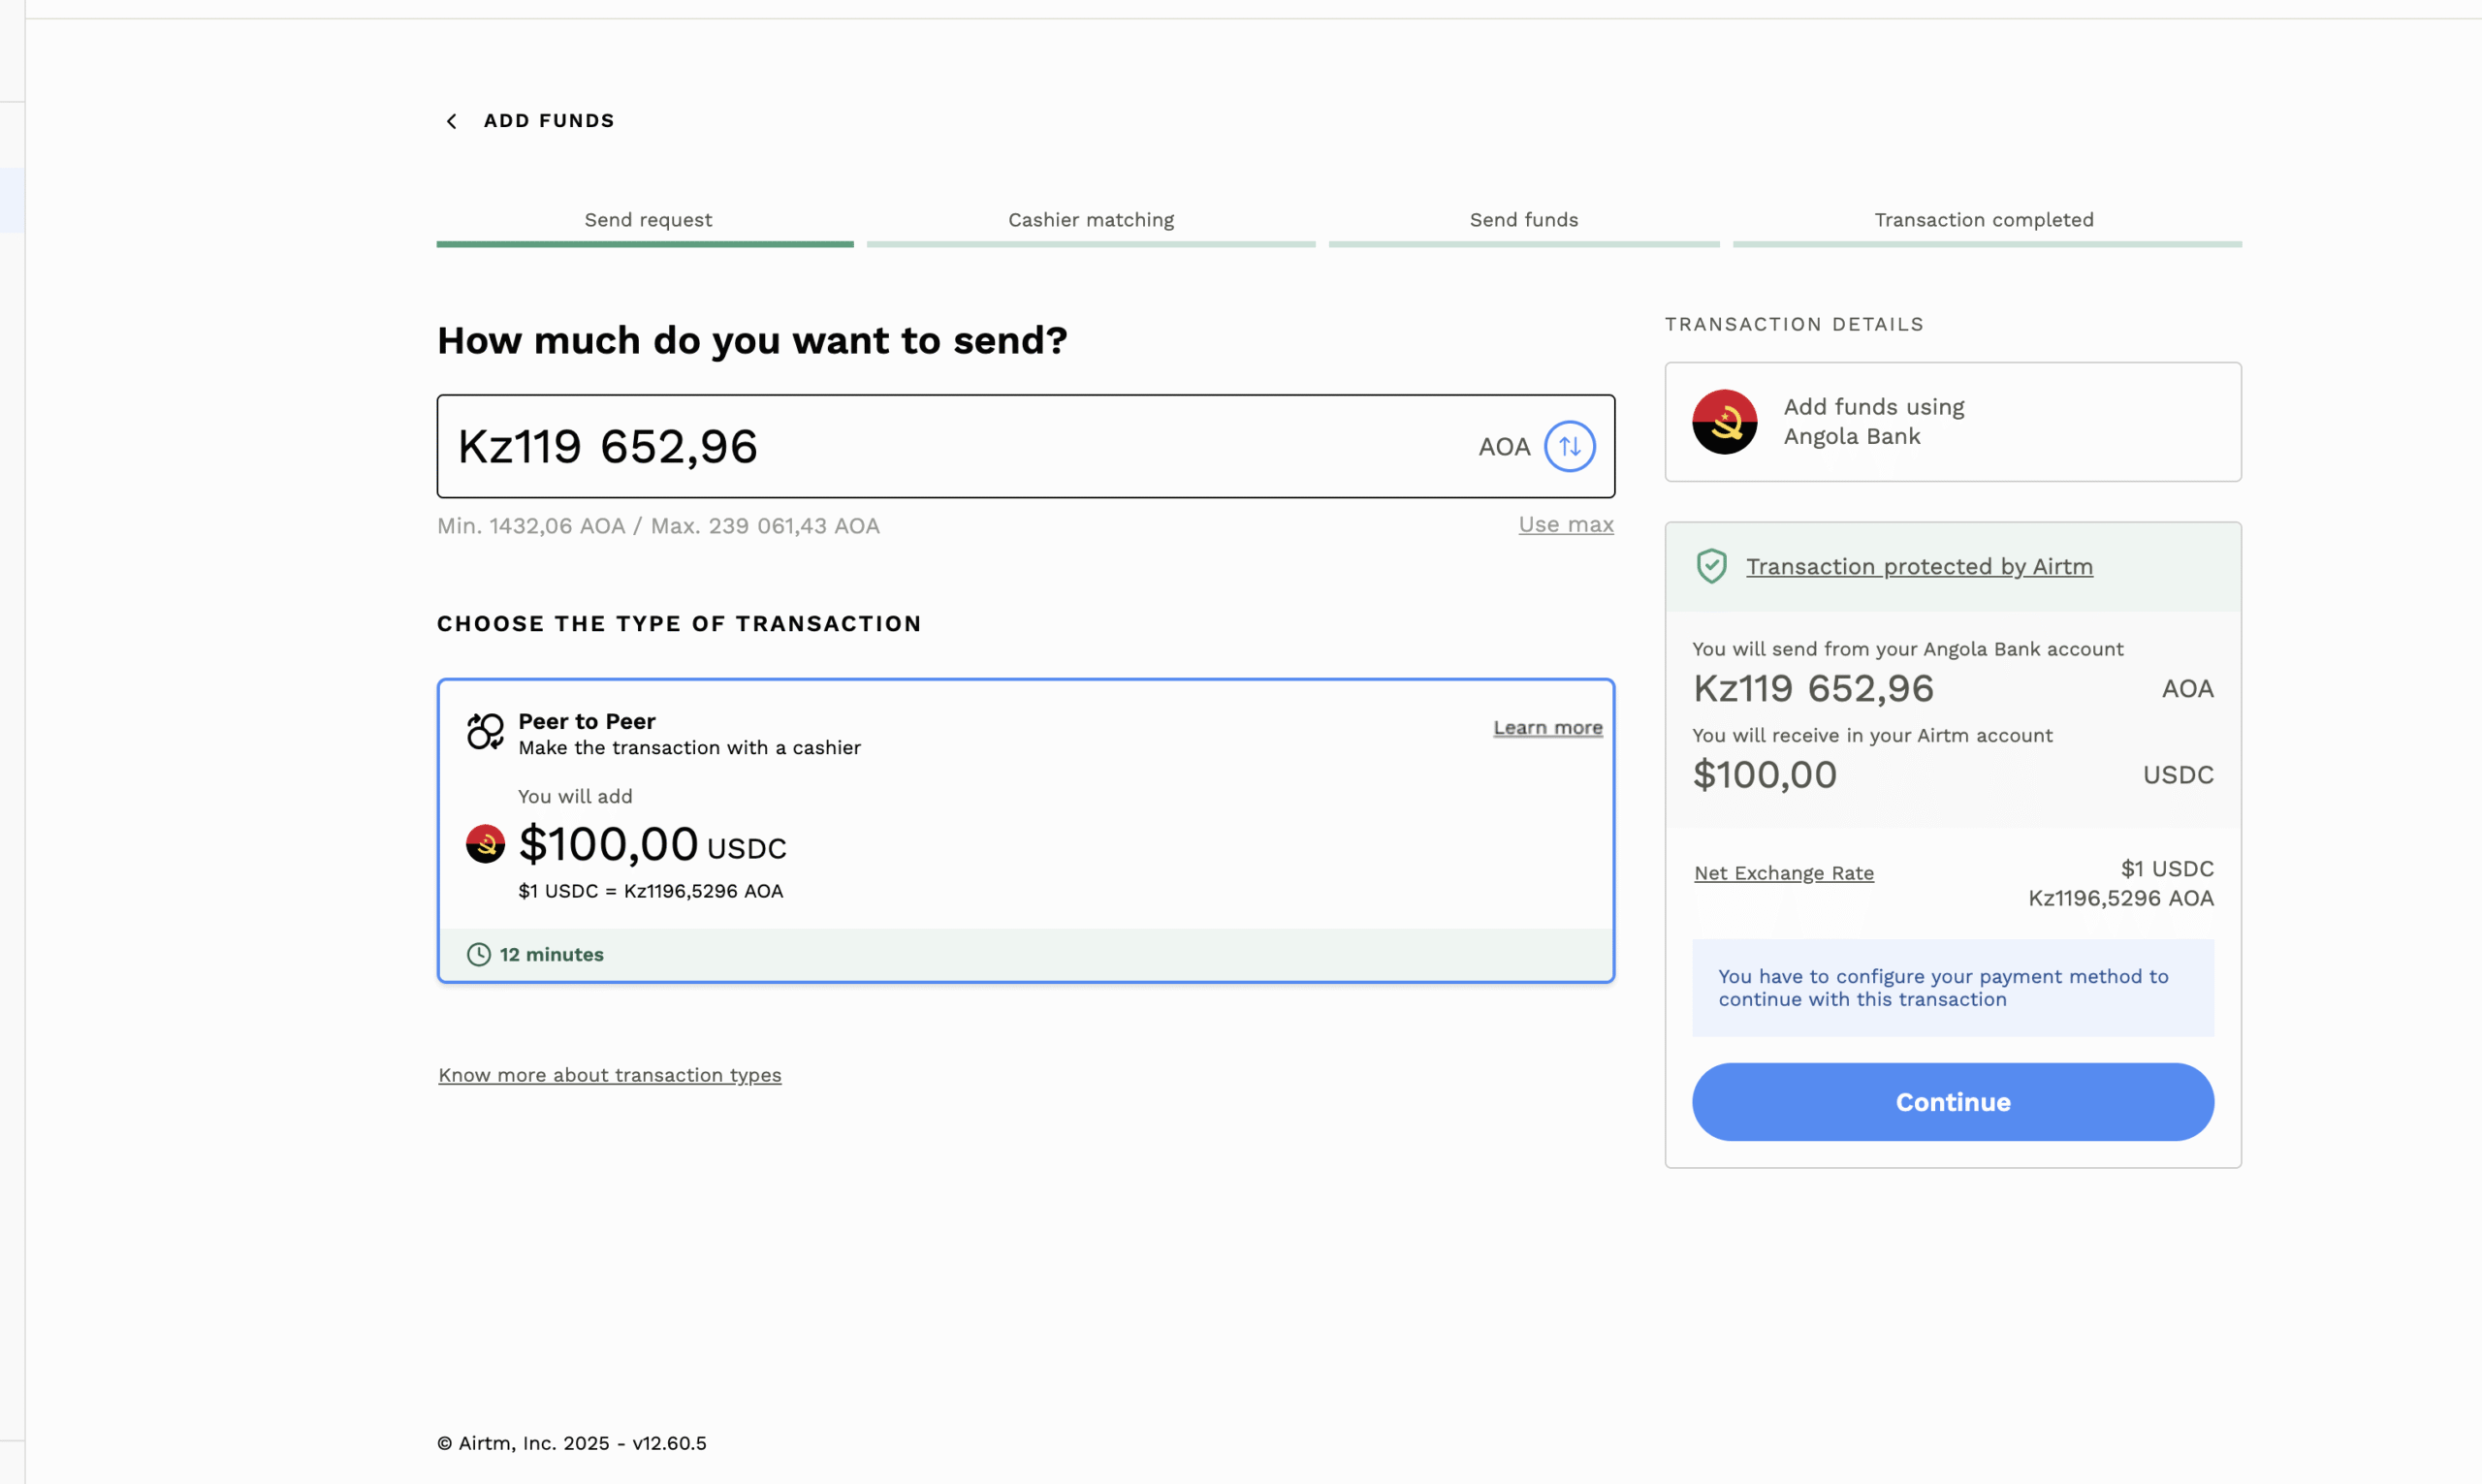The width and height of the screenshot is (2482, 1484).
Task: Click the amount input field Kz119 652,96
Action: coord(1025,446)
